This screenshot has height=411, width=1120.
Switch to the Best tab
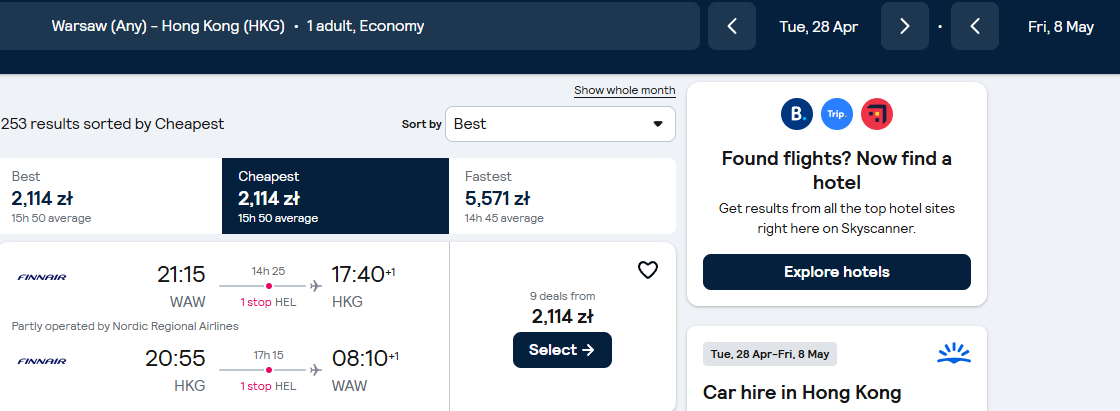tap(111, 196)
